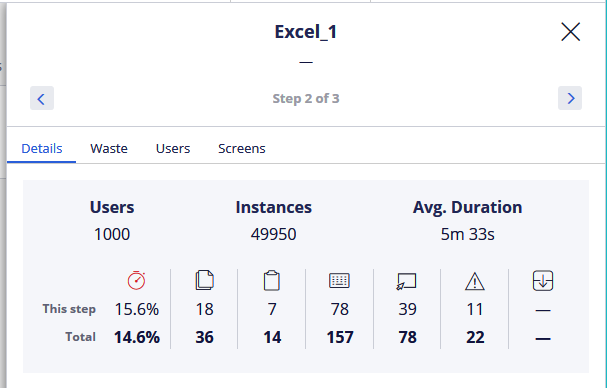Viewport: 607px width, 388px height.
Task: Click the Instances value 49950
Action: click(273, 234)
